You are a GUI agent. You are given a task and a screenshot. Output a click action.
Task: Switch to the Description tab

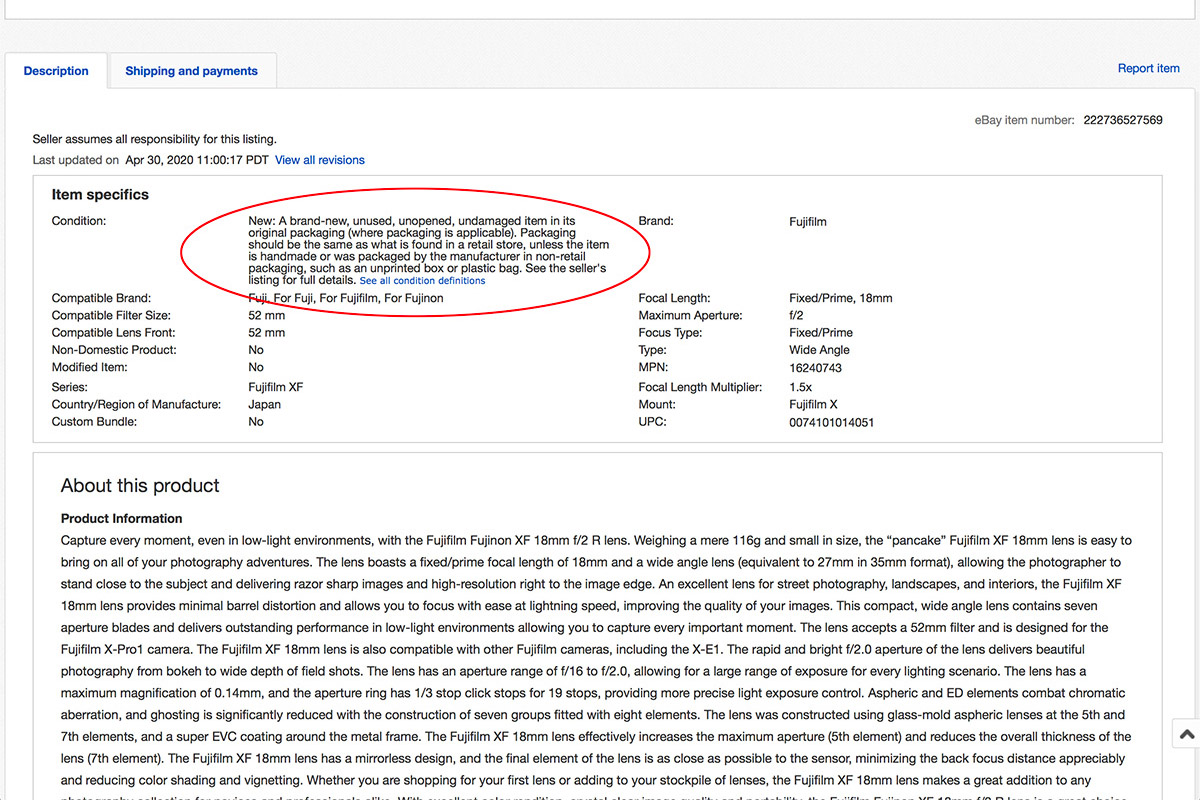coord(56,71)
